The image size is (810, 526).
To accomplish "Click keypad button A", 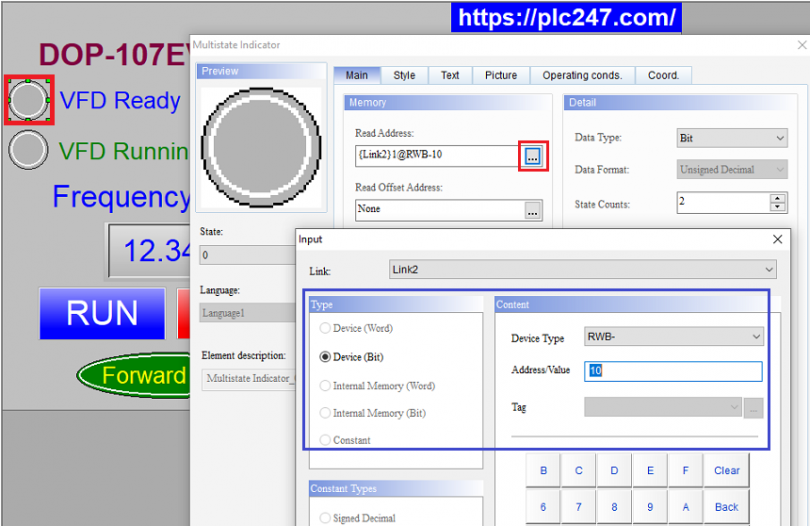I will [x=686, y=507].
